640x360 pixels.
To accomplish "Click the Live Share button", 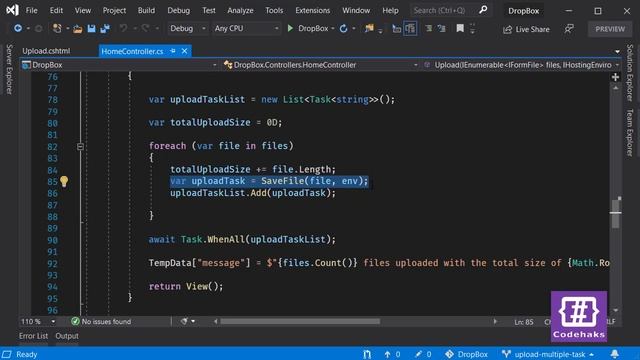I will [x=527, y=29].
